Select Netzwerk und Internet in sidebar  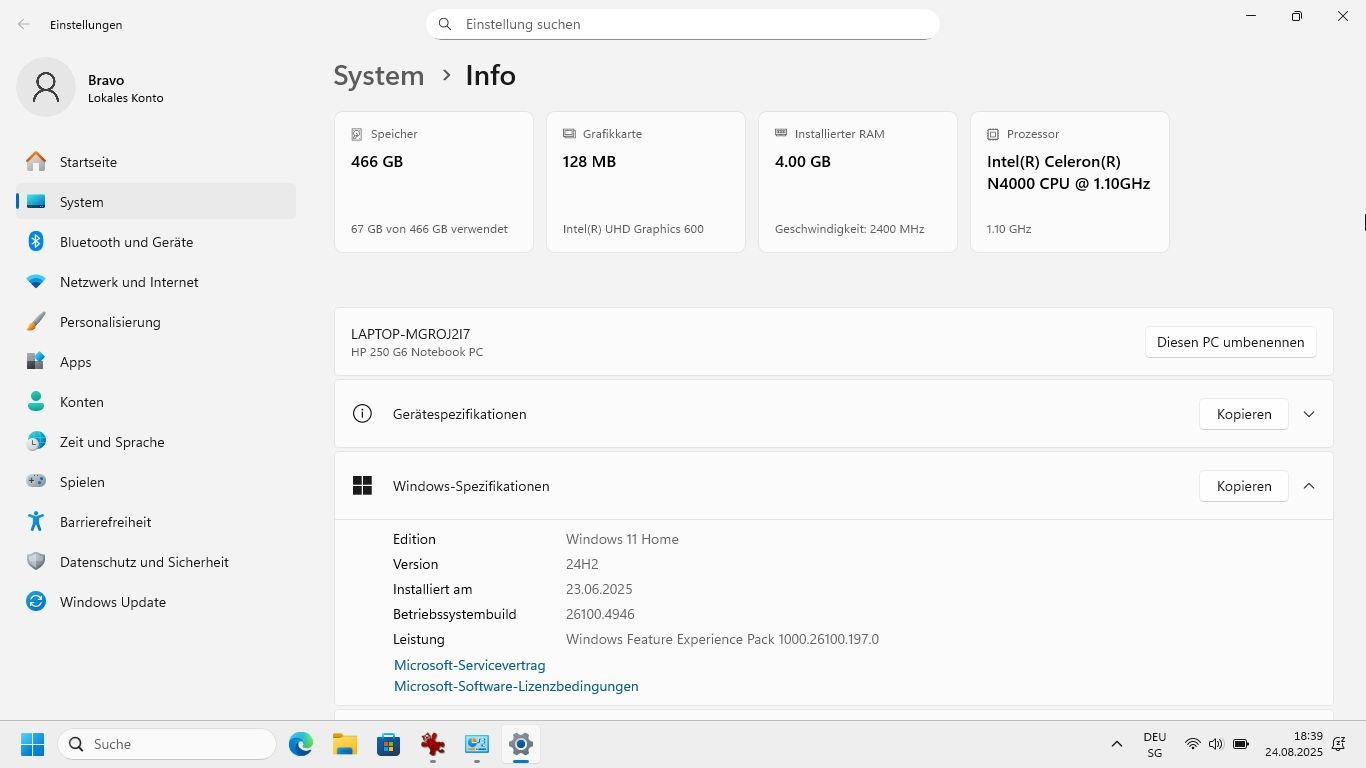click(129, 282)
